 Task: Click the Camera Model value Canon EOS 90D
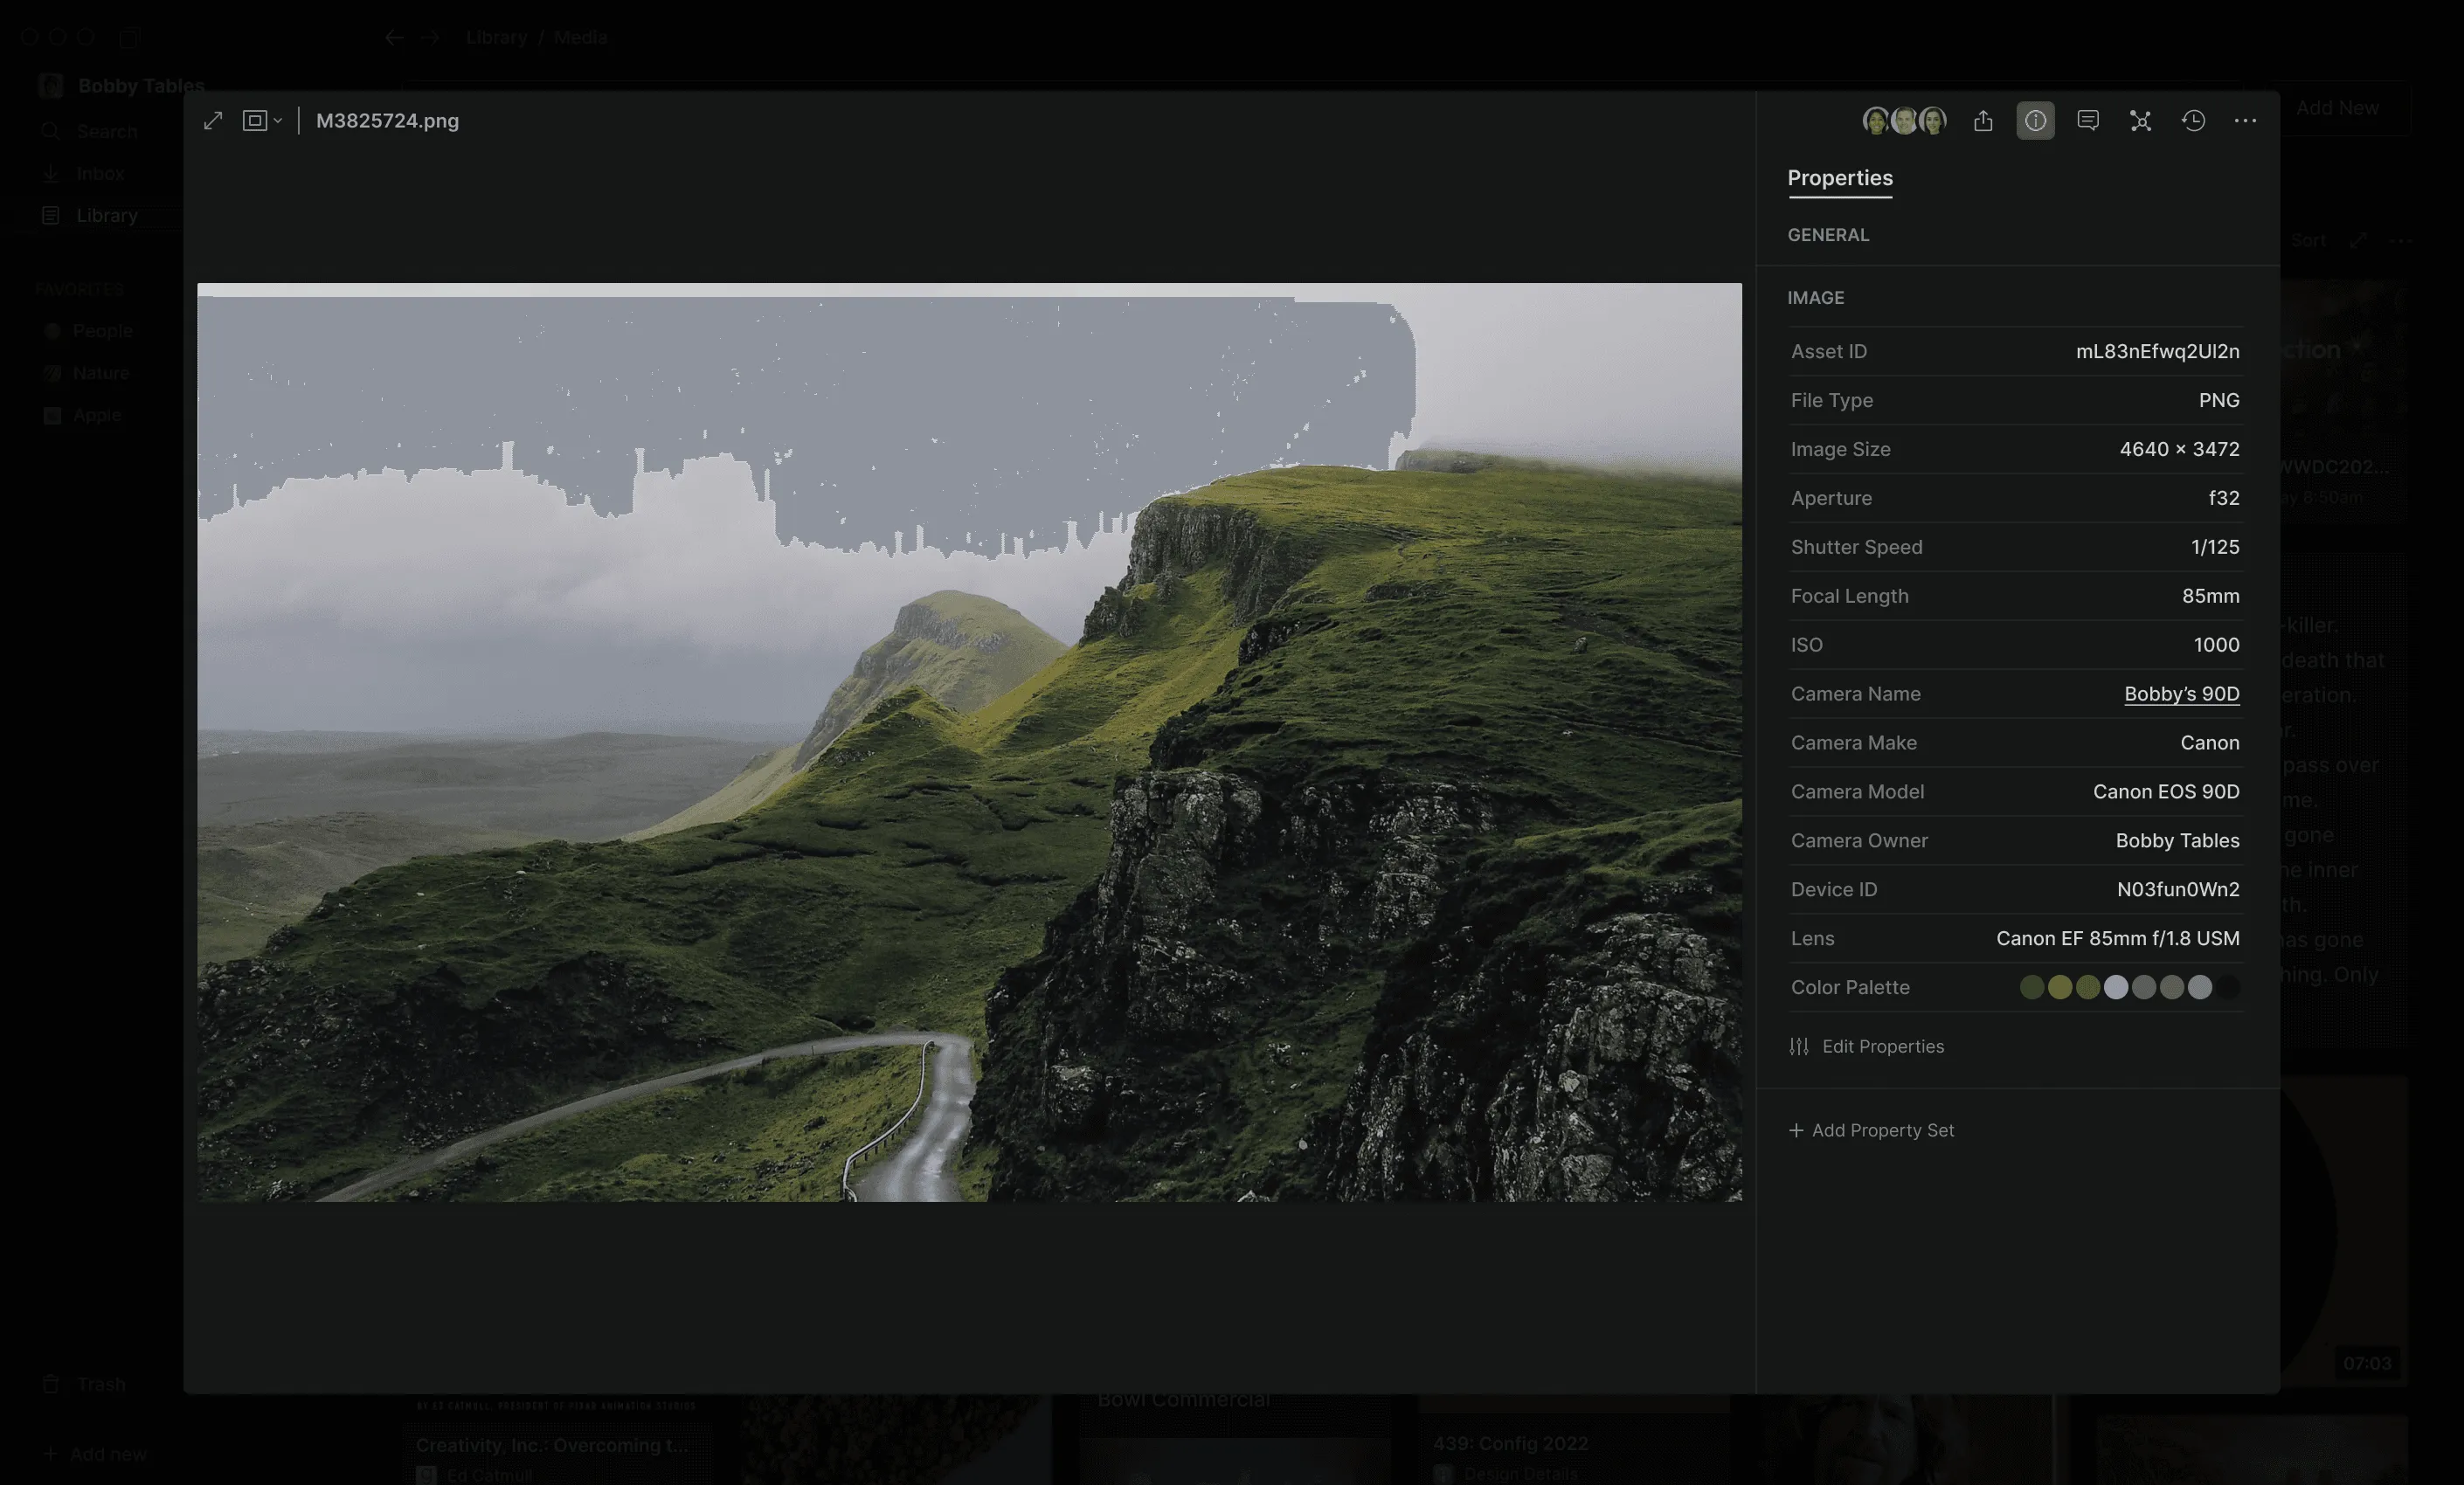tap(2166, 791)
